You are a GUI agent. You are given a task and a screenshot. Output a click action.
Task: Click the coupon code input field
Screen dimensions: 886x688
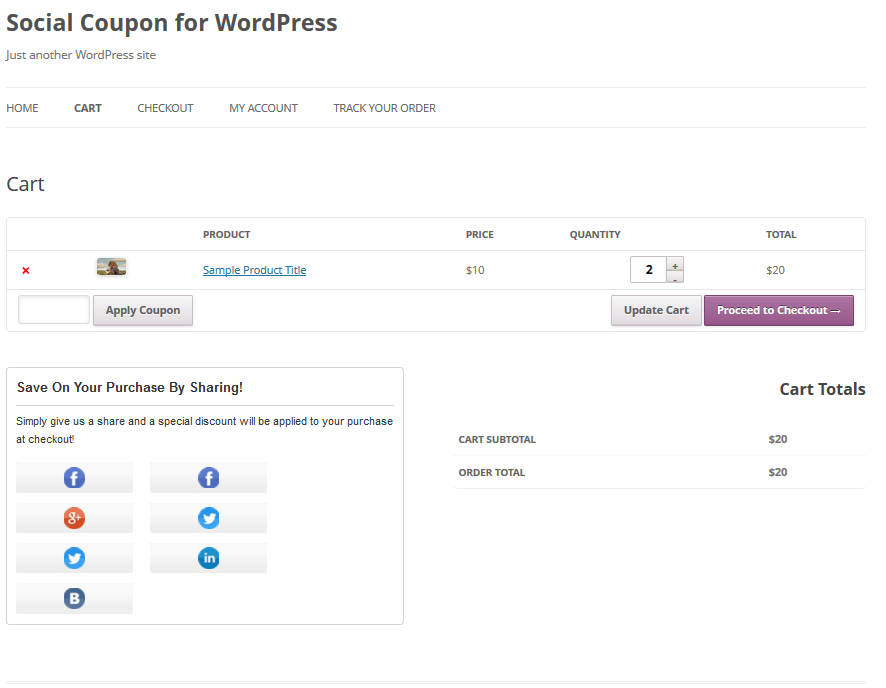pyautogui.click(x=54, y=310)
